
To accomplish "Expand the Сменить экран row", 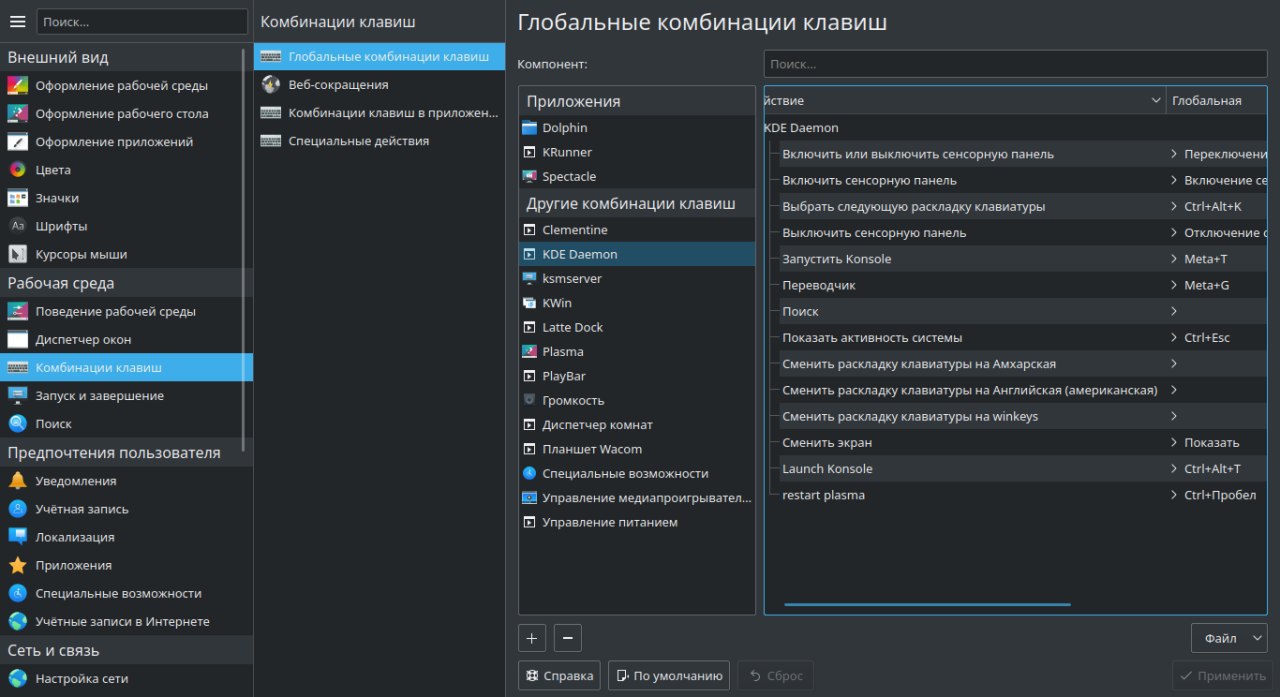I will pos(1174,442).
